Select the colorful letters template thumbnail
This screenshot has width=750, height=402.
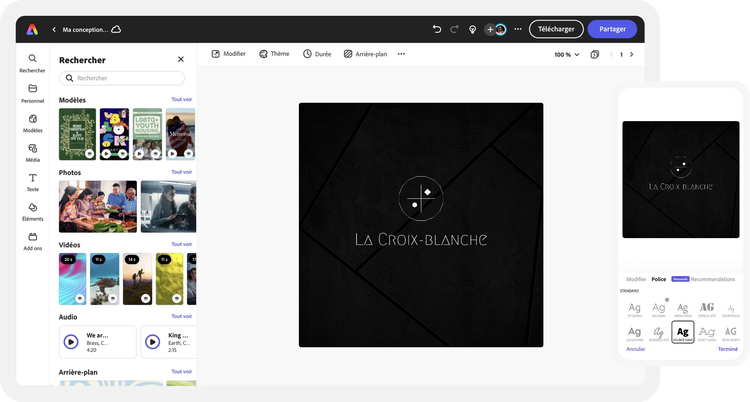coord(114,134)
